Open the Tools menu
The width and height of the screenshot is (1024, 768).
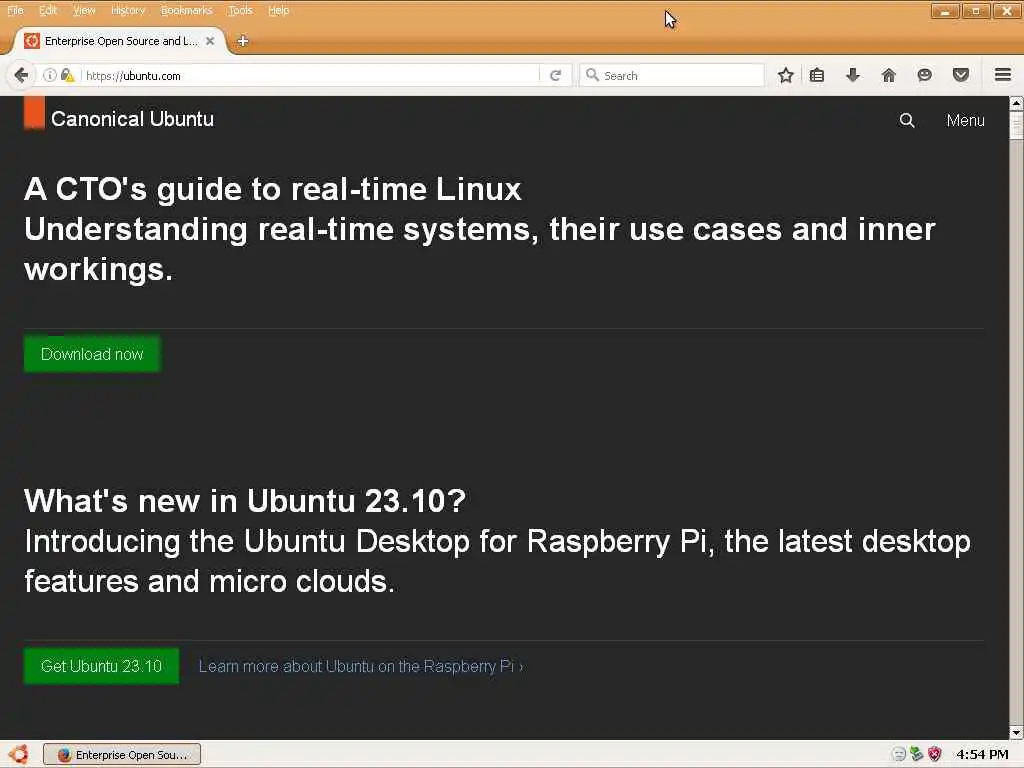tap(240, 10)
